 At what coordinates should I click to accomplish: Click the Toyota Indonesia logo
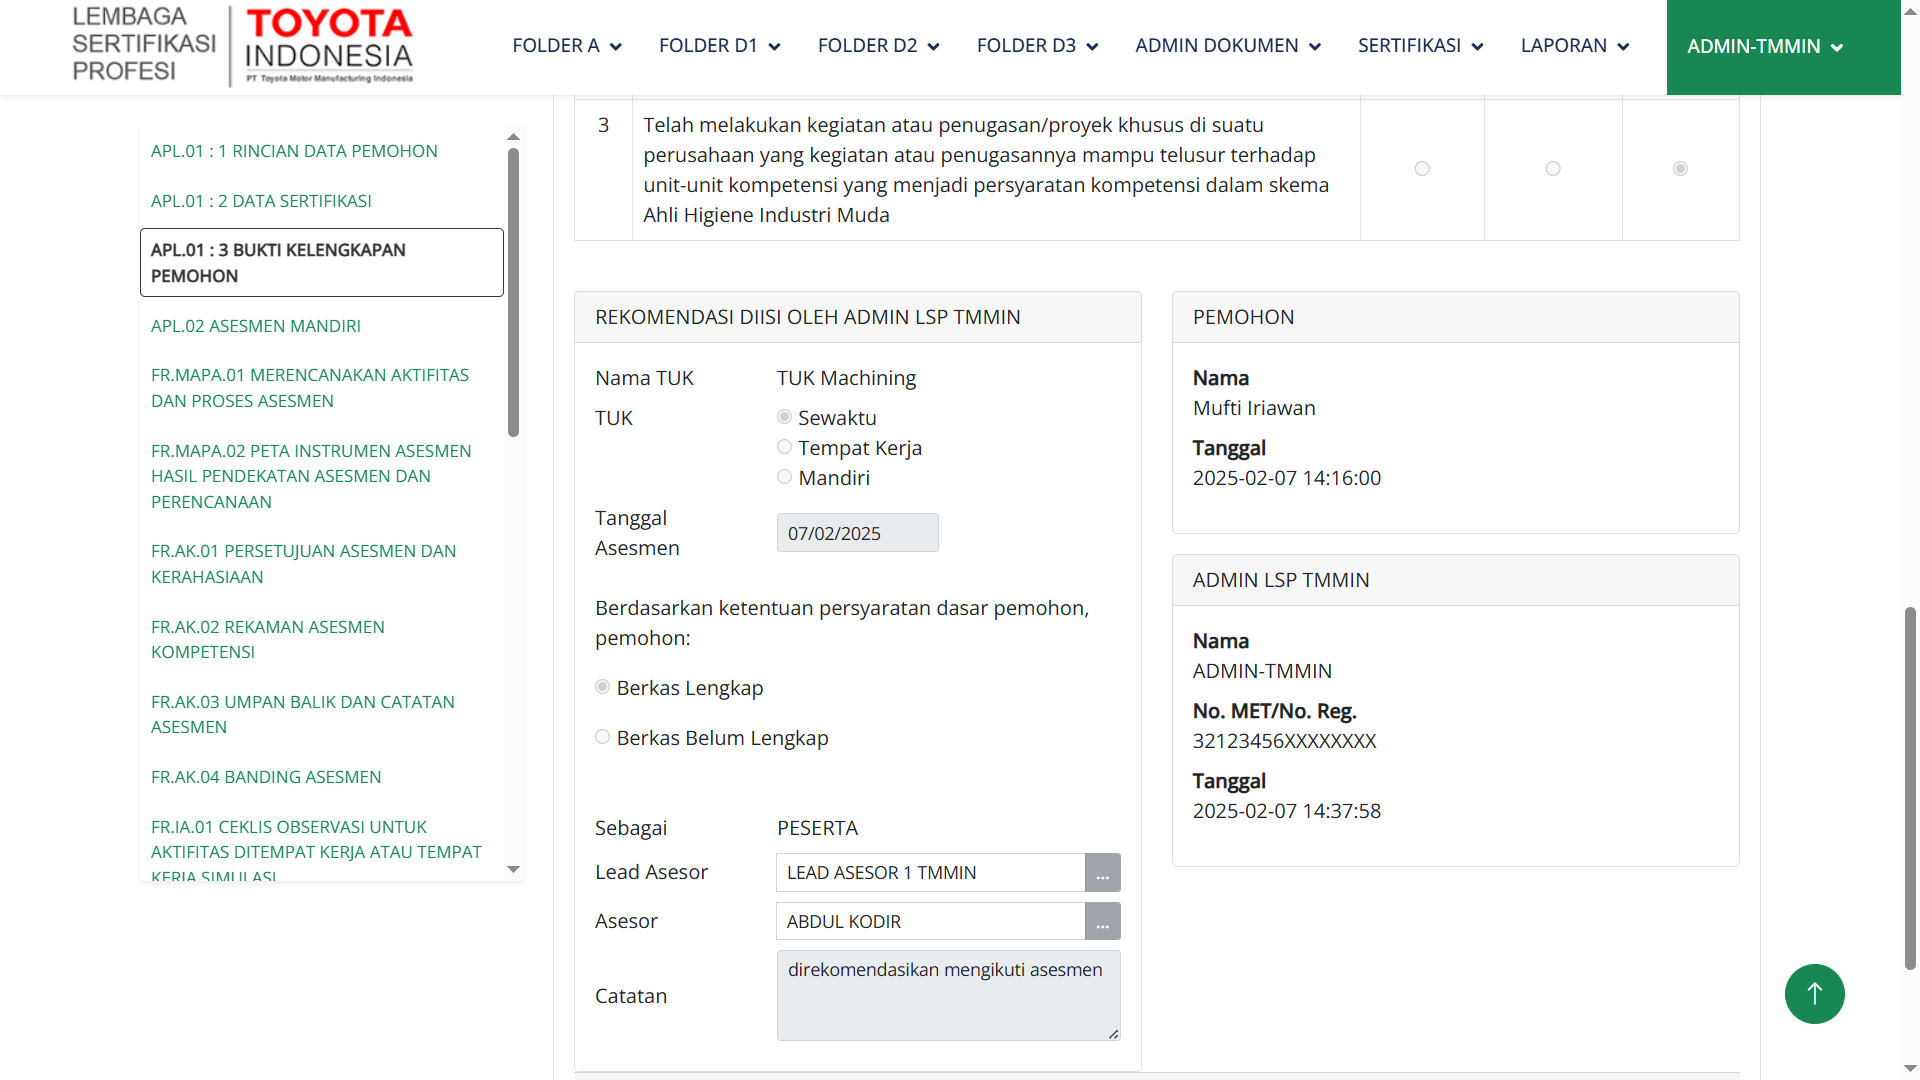coord(328,46)
